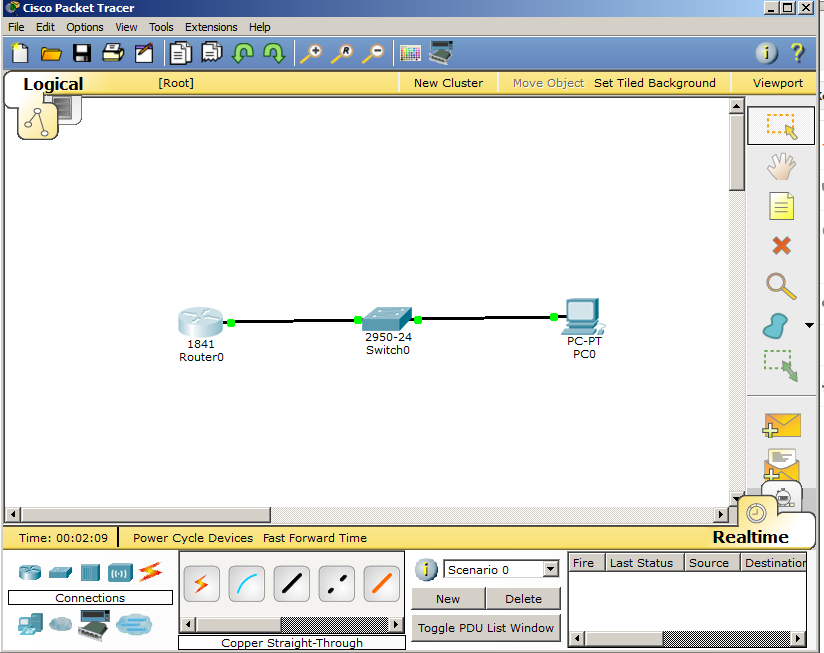This screenshot has height=653, width=824.
Task: Click the Undo arrow in the toolbar
Action: point(243,52)
